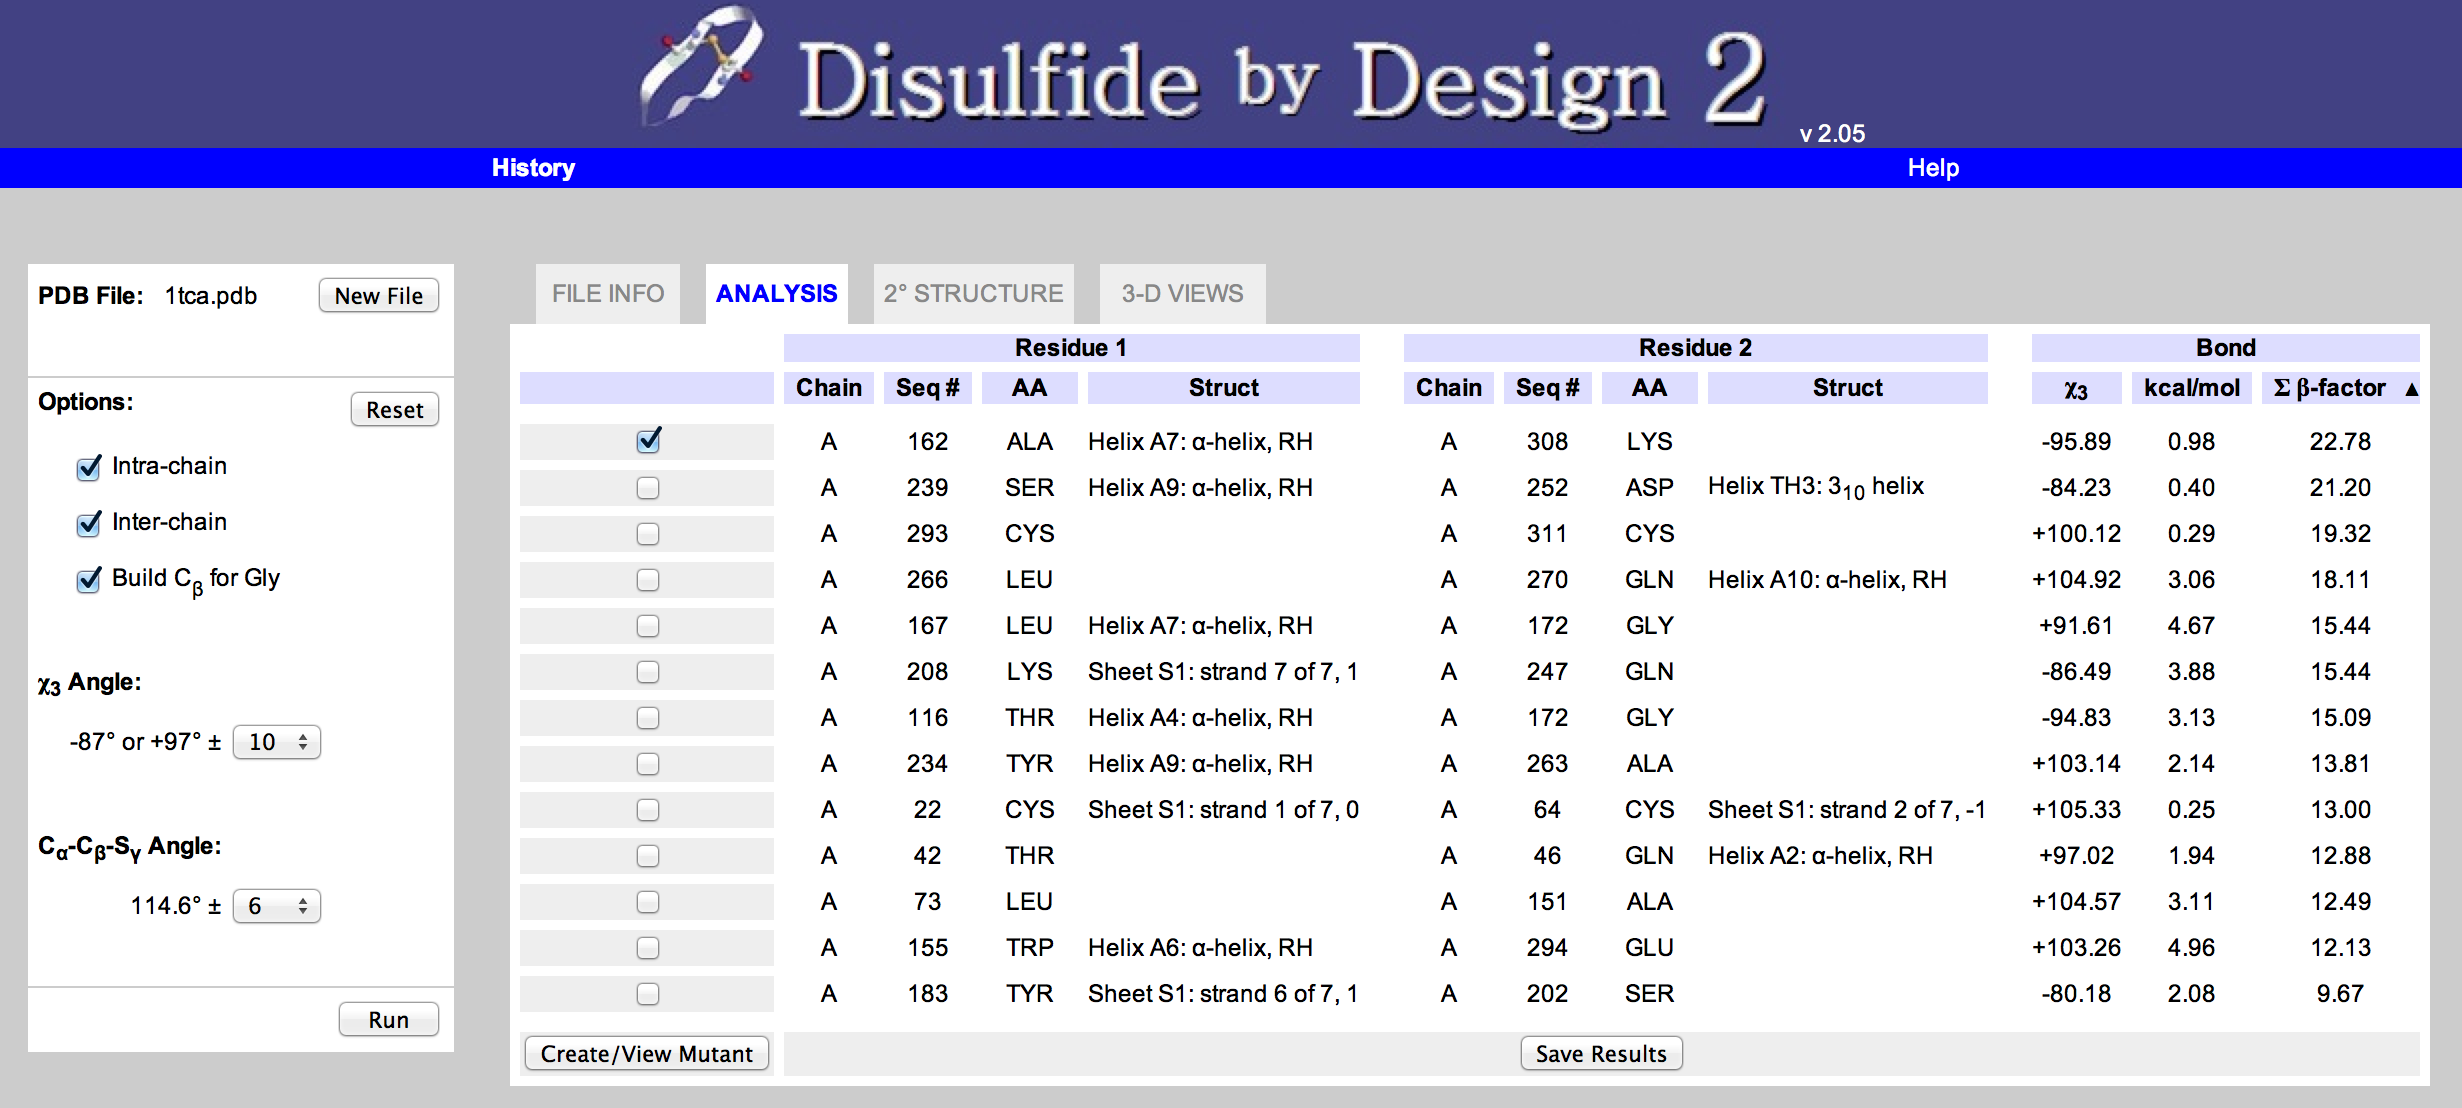Switch to the 2° STRUCTURE tab
The width and height of the screenshot is (2462, 1108).
(973, 294)
